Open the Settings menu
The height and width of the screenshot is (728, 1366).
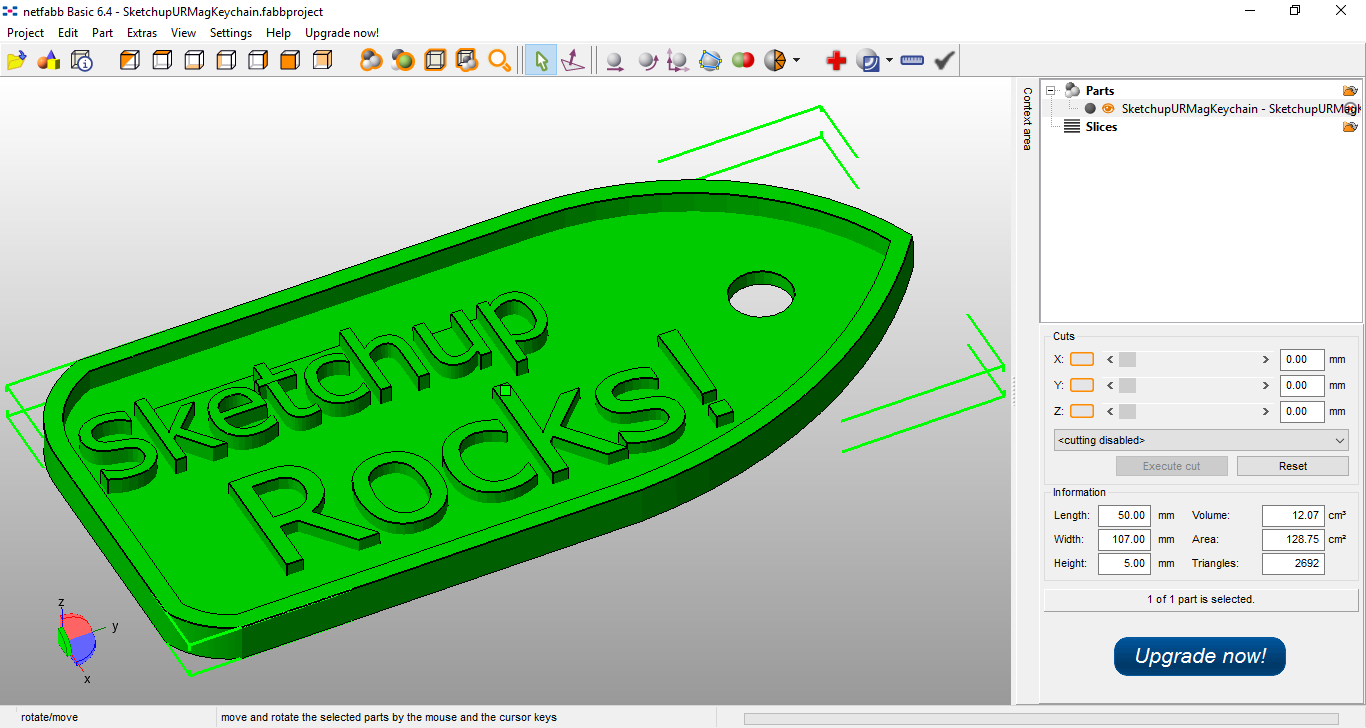231,33
